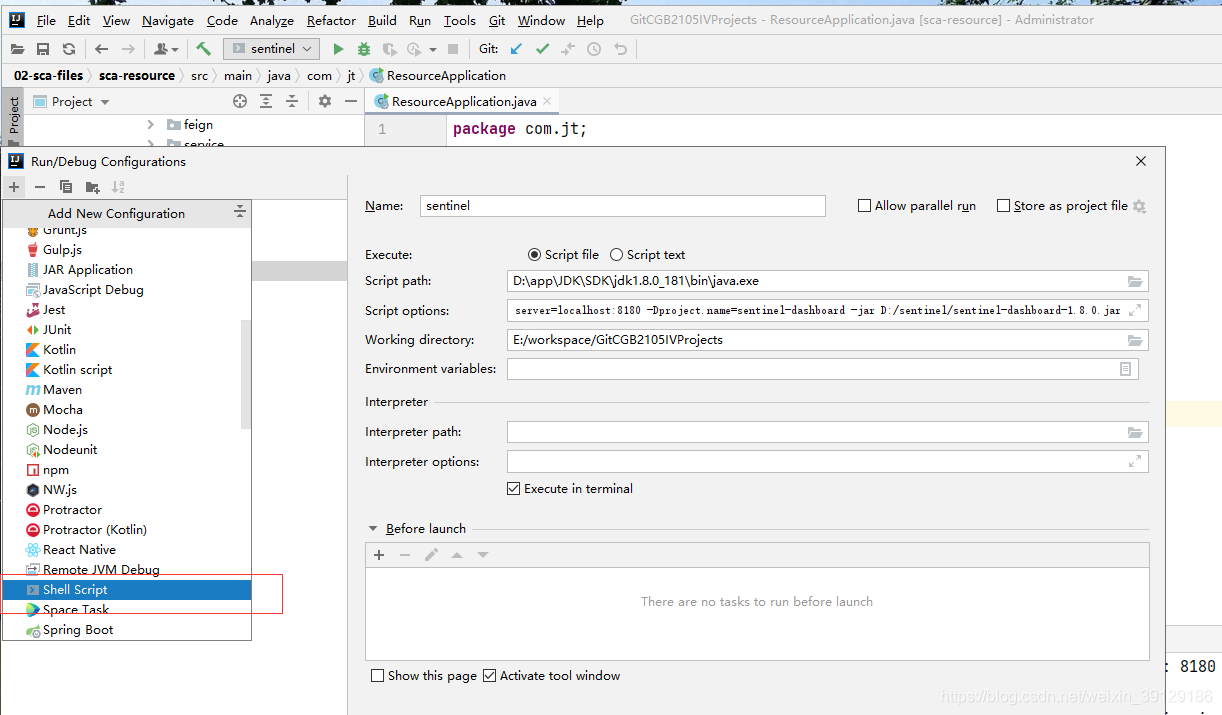Click the Reload/Synchronize toolbar icon
Viewport: 1222px width, 715px height.
(x=68, y=49)
